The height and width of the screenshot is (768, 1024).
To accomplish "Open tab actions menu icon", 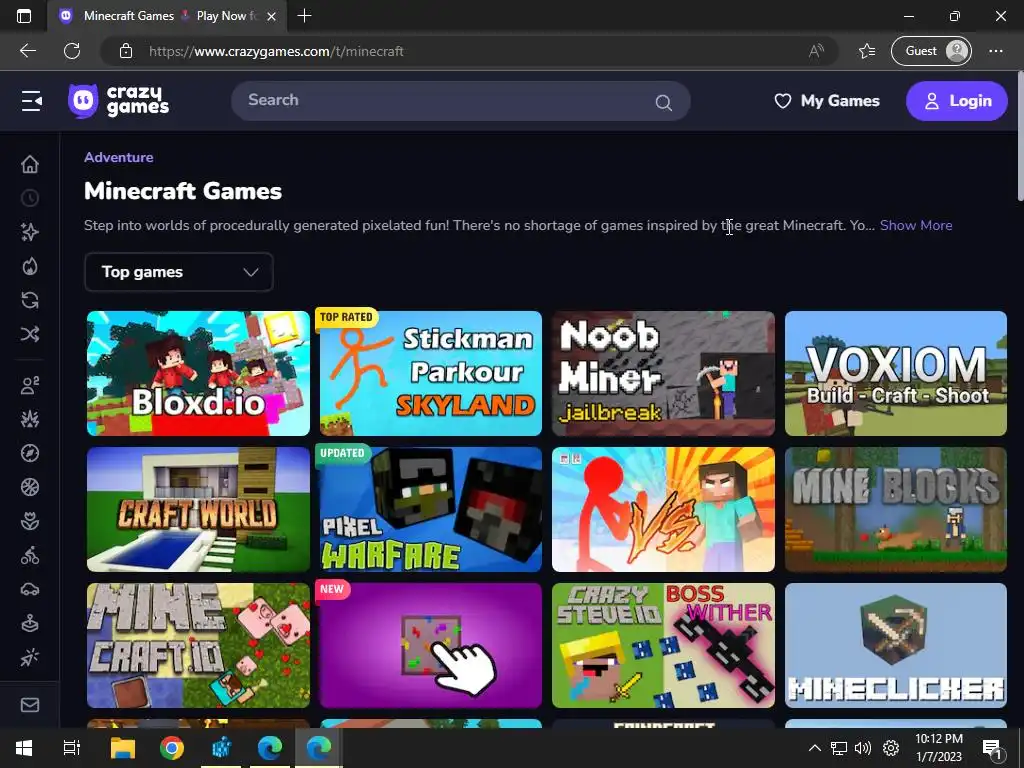I will click(x=24, y=16).
